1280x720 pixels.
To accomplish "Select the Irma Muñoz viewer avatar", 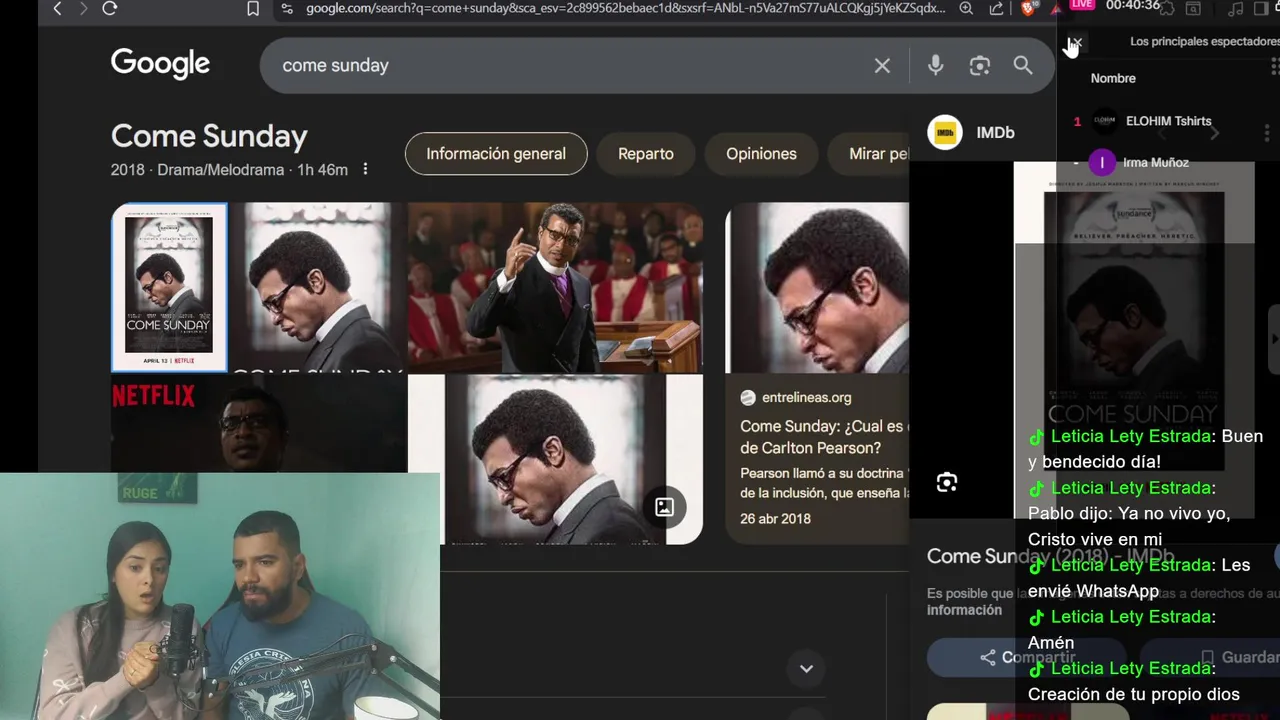I will click(x=1102, y=162).
